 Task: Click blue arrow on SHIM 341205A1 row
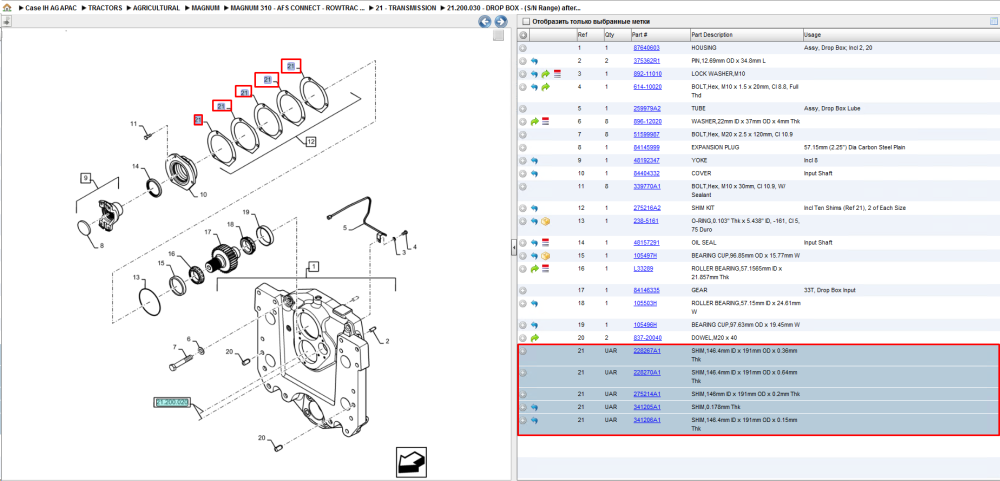pyautogui.click(x=534, y=406)
